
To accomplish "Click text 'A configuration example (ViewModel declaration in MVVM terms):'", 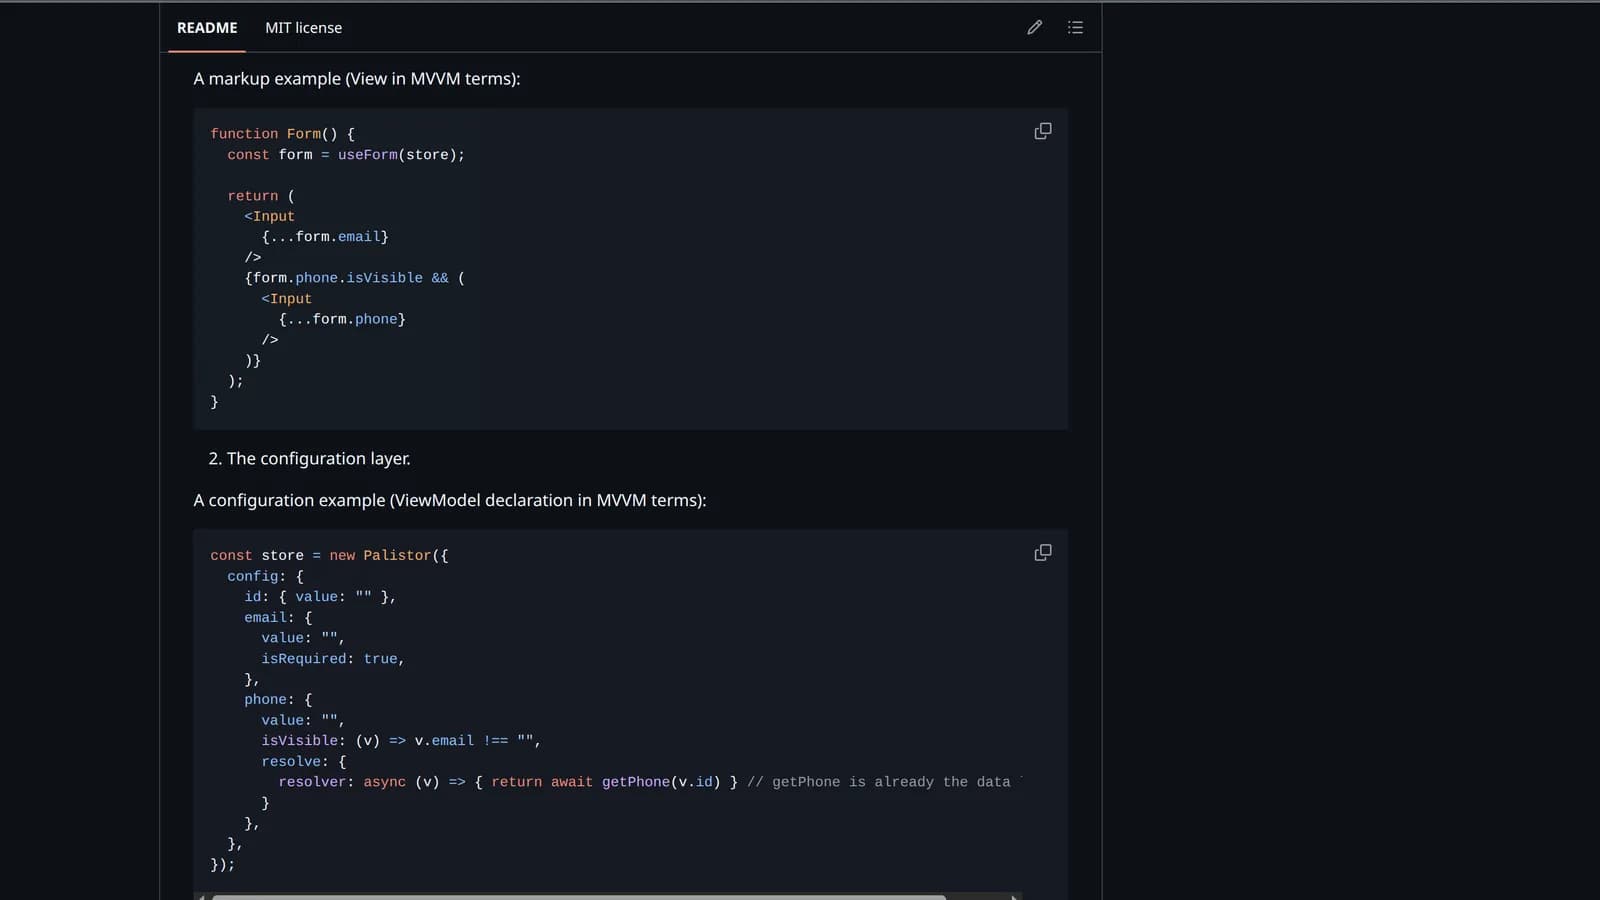I will click(450, 500).
